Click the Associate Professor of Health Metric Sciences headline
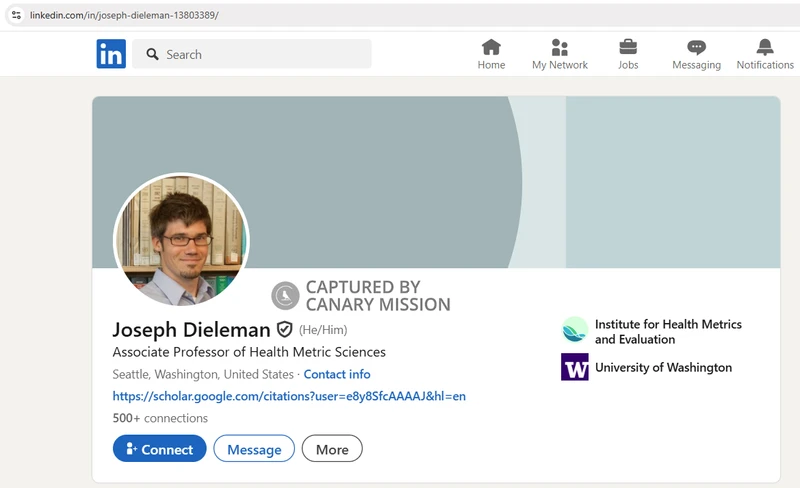 249,352
